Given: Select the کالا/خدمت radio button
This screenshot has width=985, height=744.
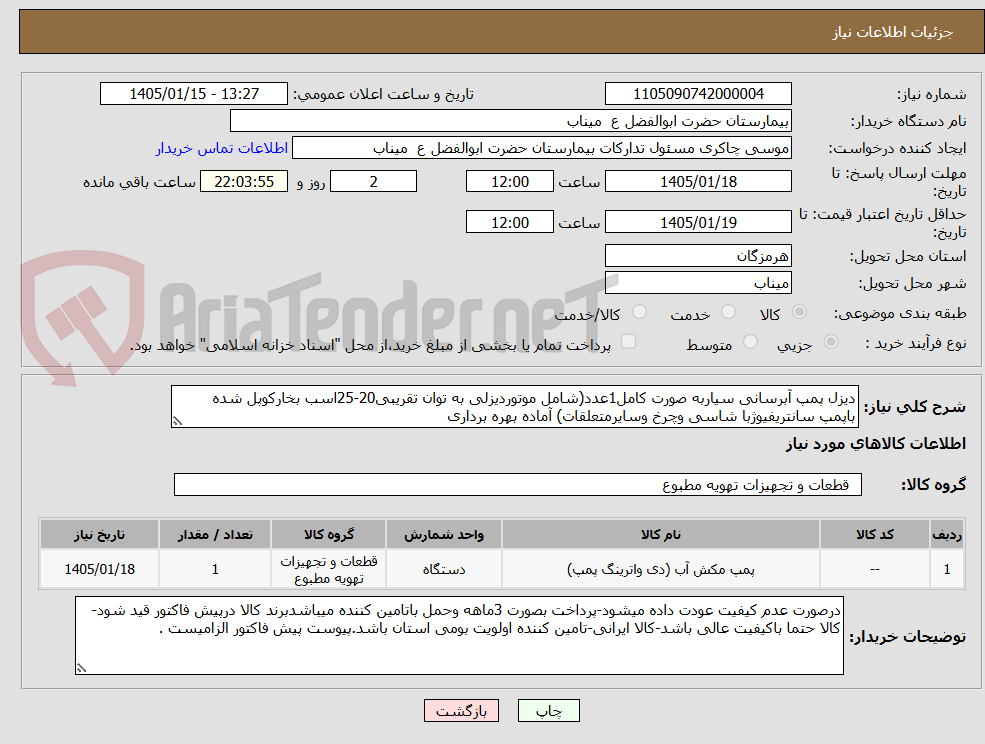Looking at the screenshot, I should (x=639, y=312).
